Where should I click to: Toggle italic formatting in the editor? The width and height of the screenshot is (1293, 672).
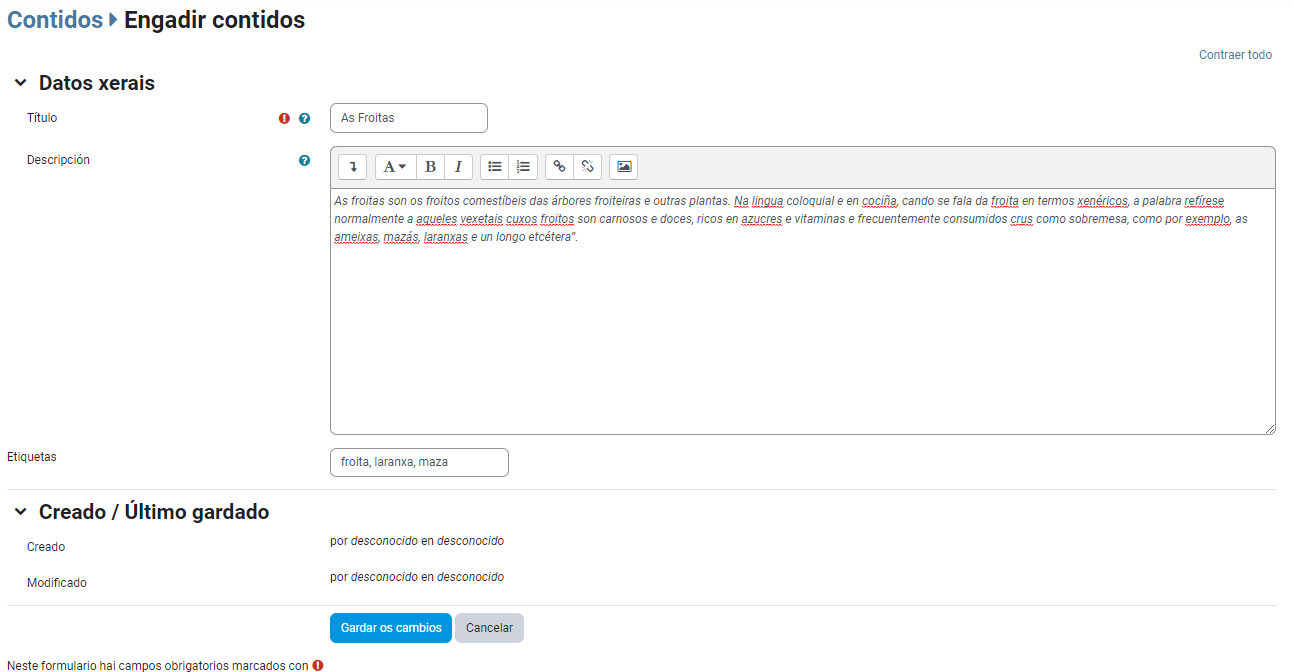(458, 167)
